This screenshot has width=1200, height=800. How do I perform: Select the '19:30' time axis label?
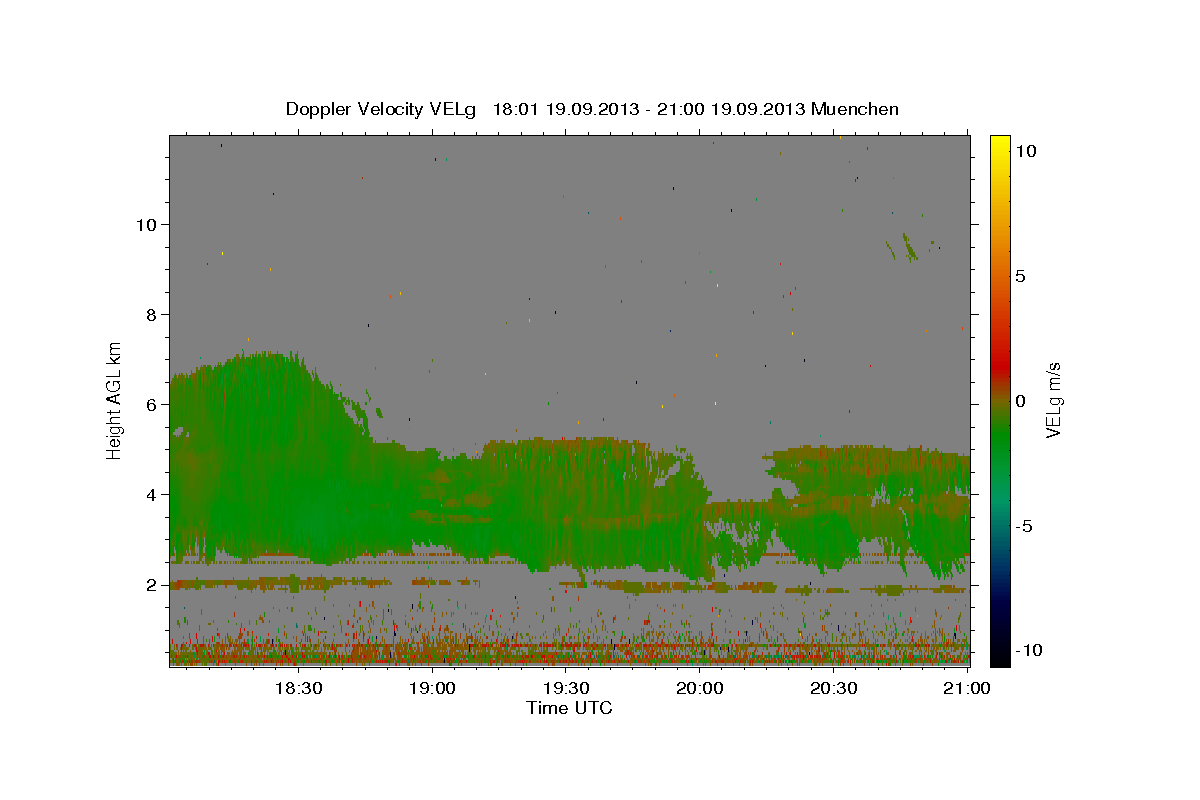(565, 688)
